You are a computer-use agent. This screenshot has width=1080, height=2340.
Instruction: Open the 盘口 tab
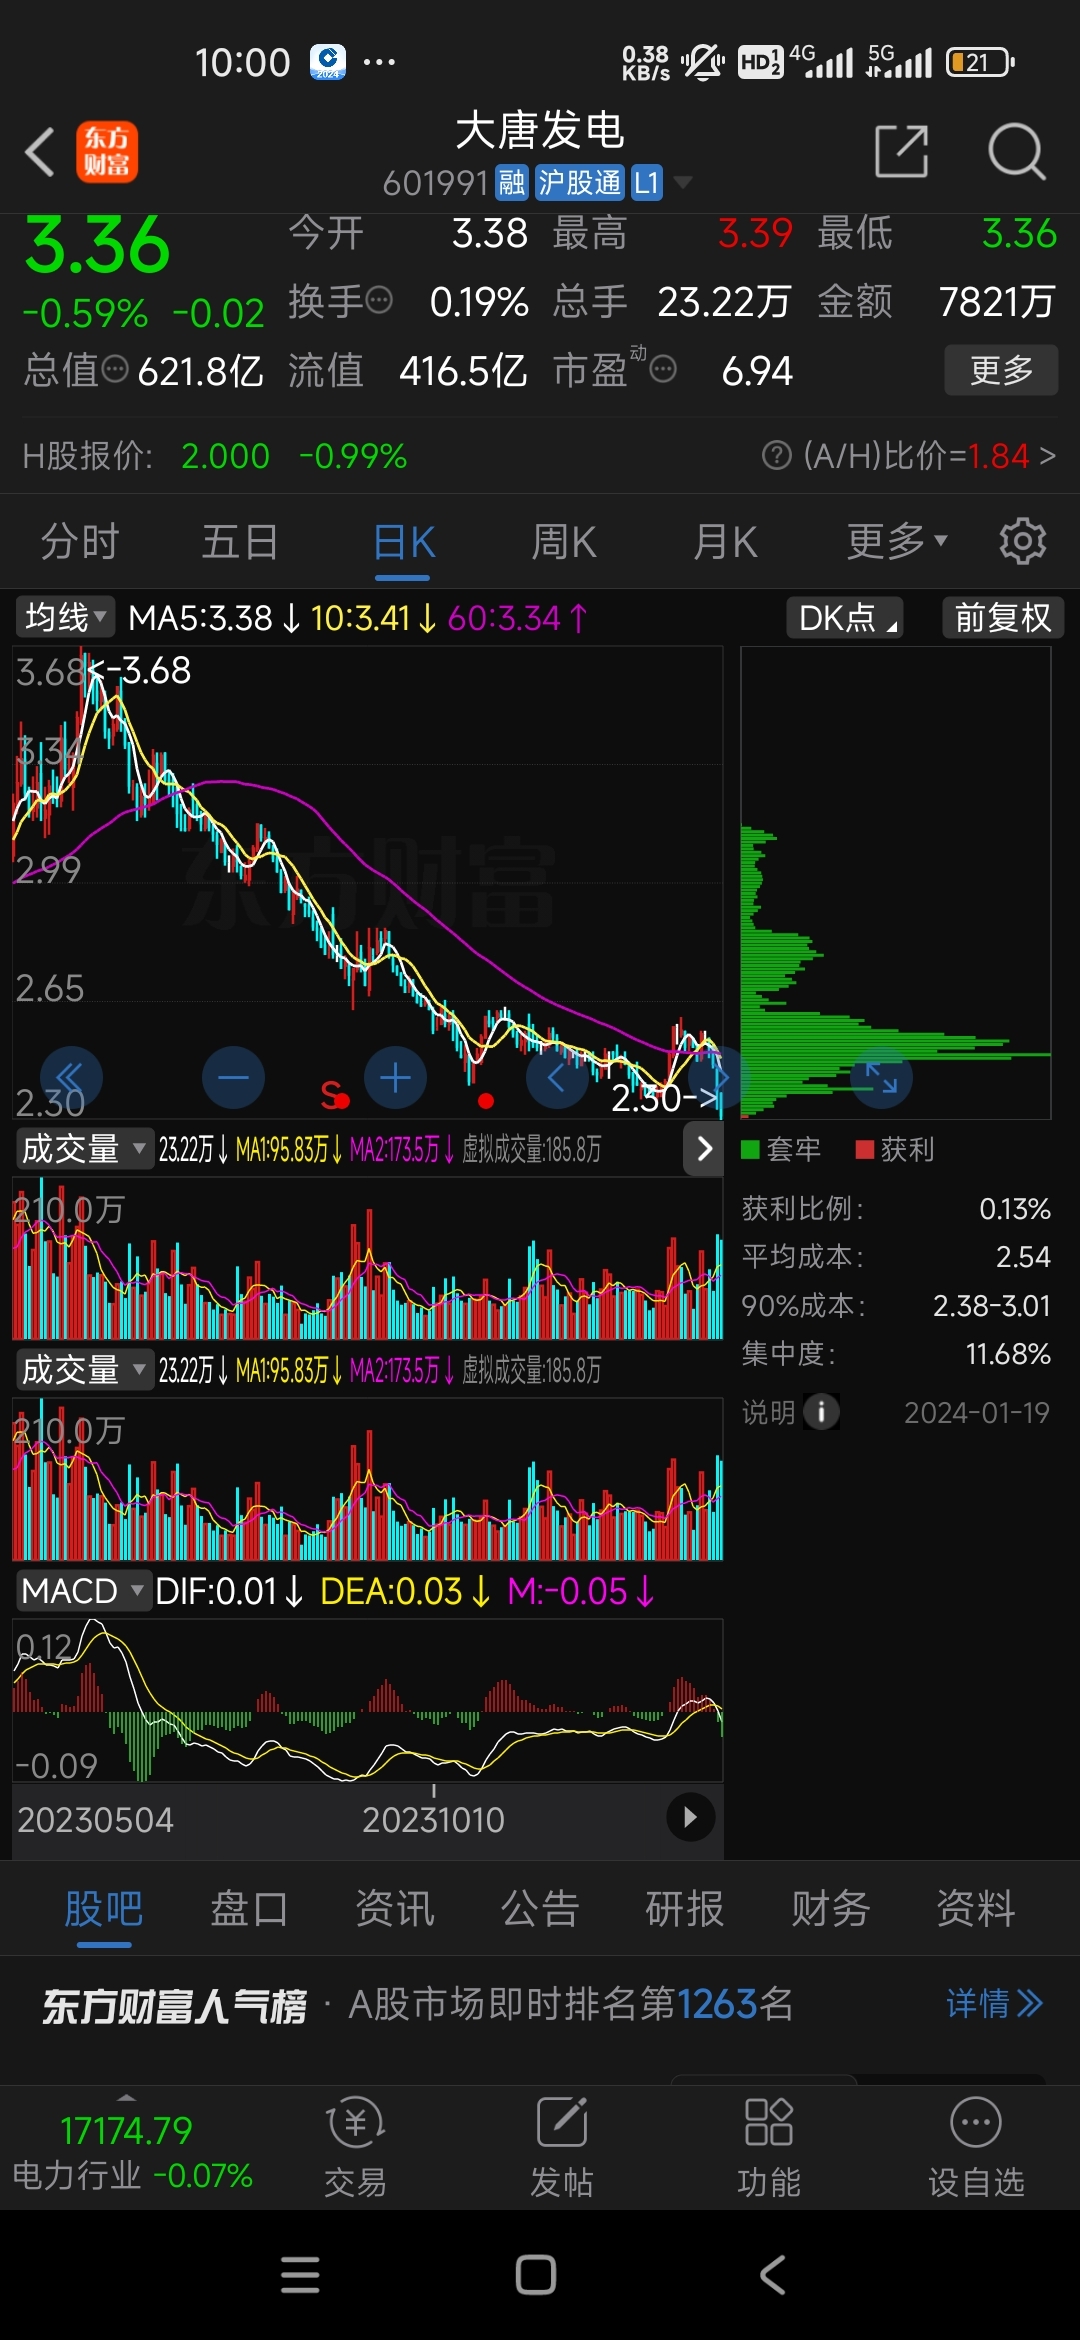click(249, 1909)
